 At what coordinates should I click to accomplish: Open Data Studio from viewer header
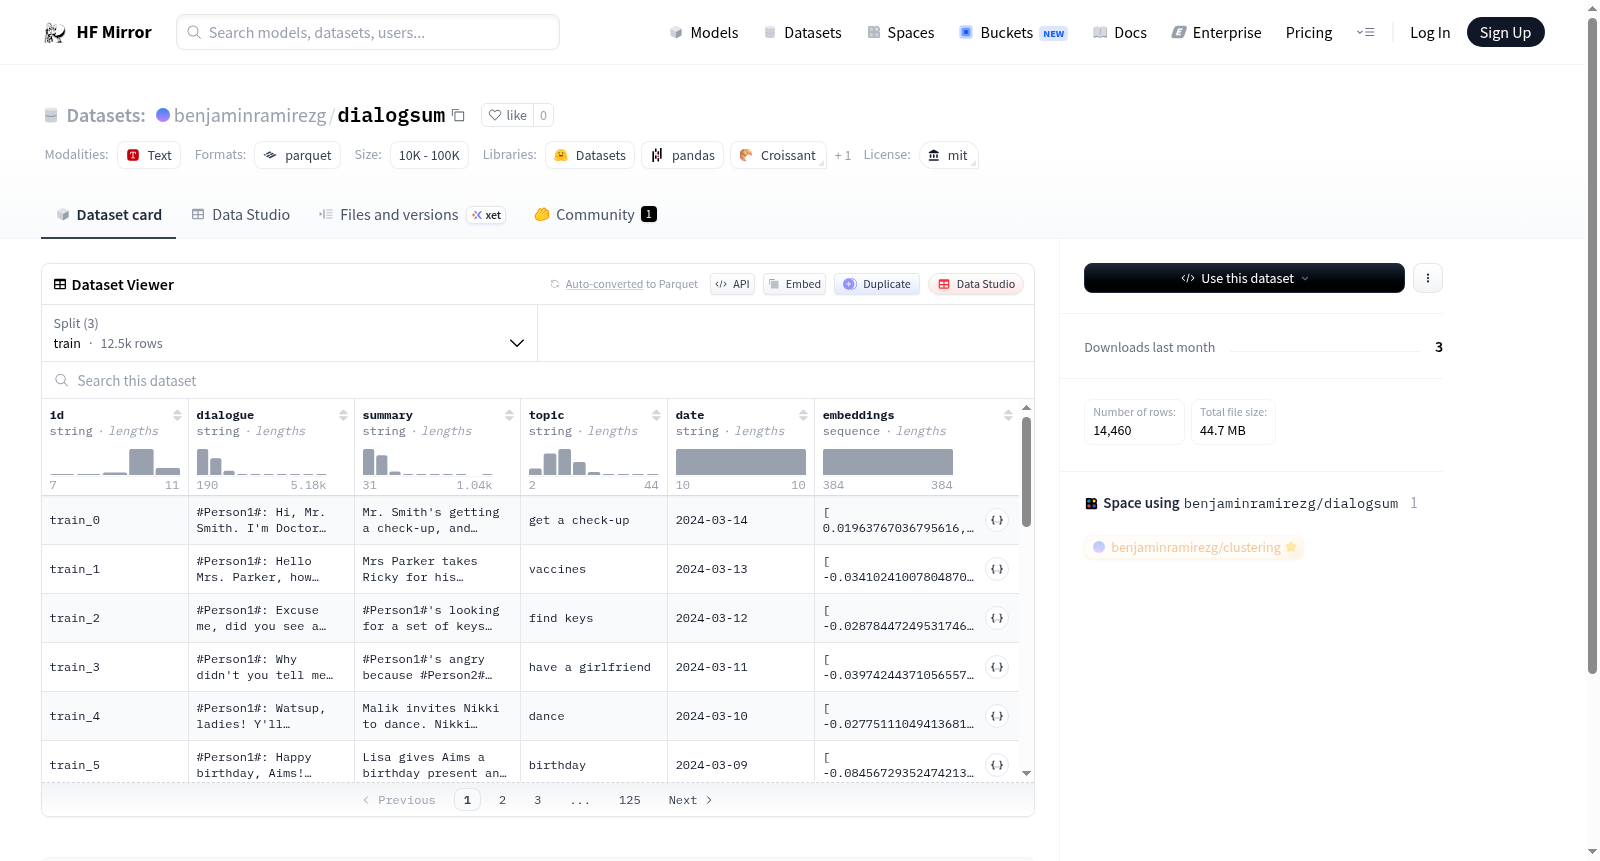point(976,284)
